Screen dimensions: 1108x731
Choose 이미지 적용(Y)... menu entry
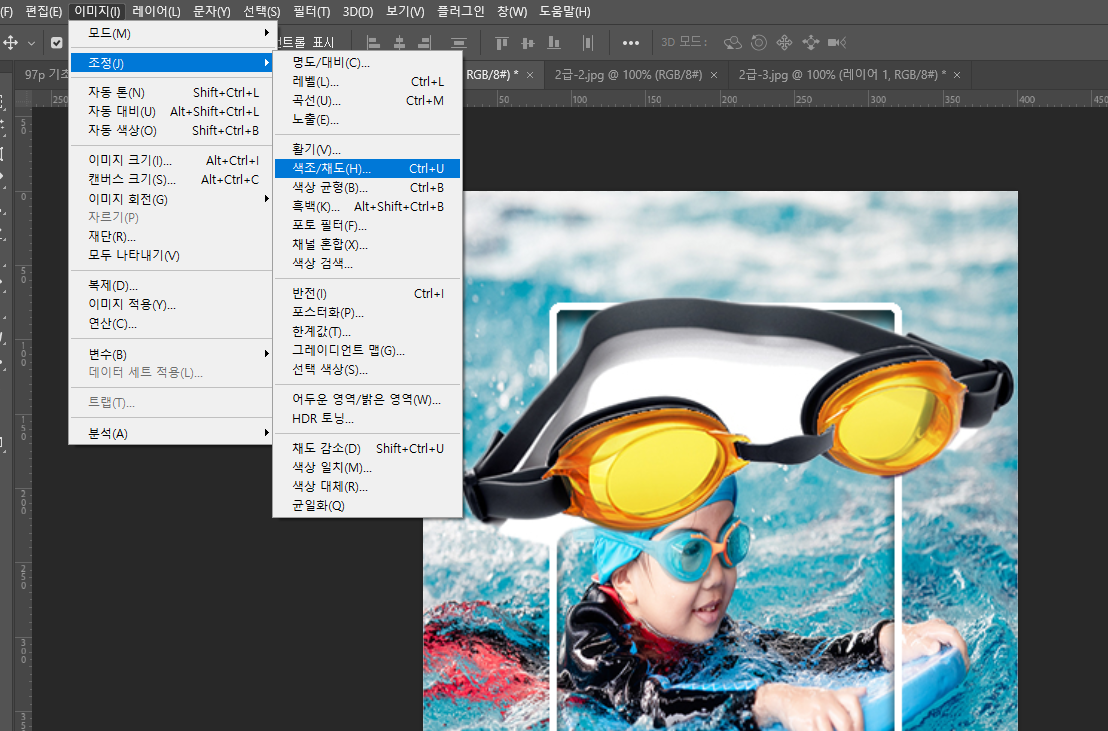[171, 305]
